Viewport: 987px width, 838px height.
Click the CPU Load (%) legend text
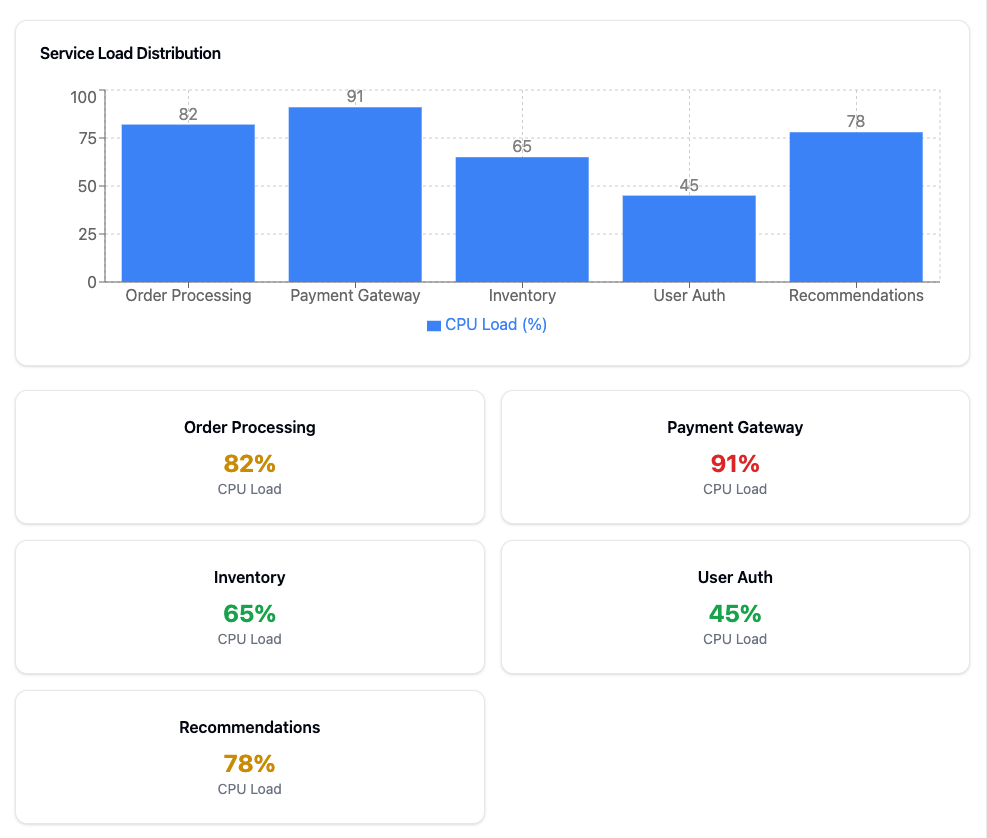point(496,325)
